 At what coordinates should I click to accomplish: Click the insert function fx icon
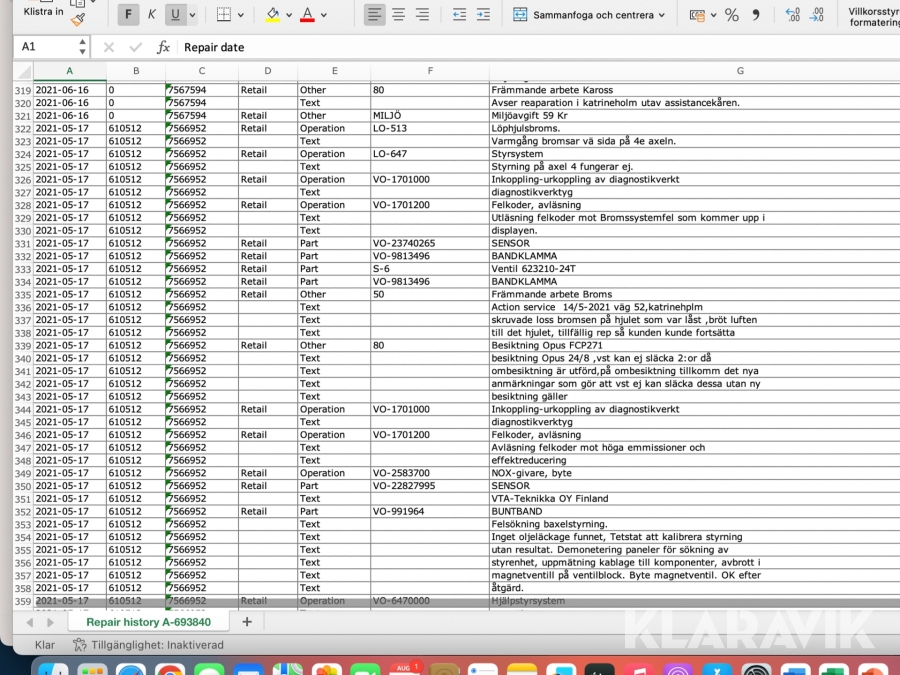pyautogui.click(x=163, y=47)
